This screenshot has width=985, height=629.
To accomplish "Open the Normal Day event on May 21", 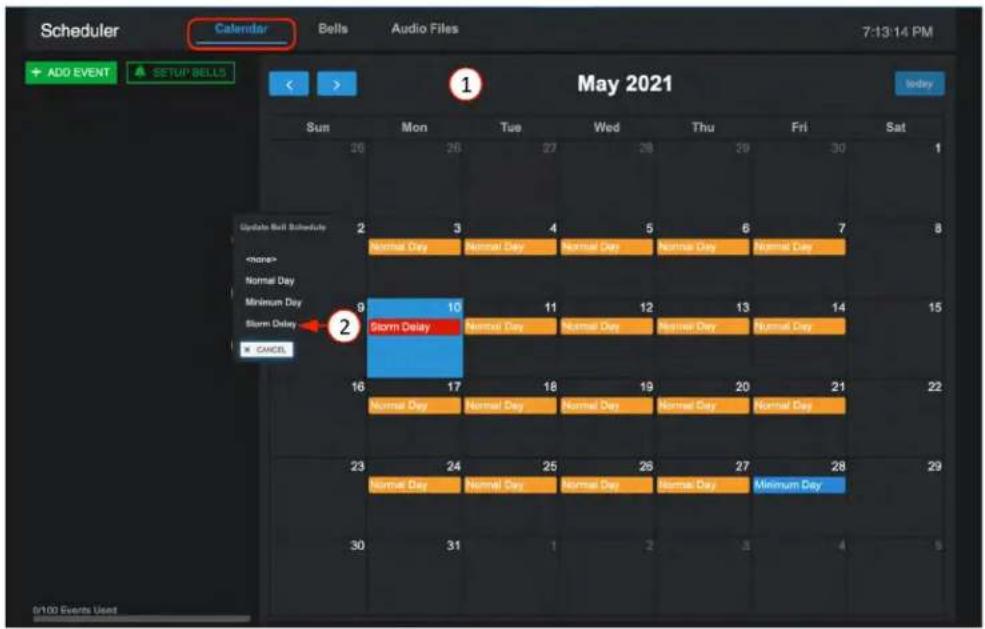I will point(799,406).
